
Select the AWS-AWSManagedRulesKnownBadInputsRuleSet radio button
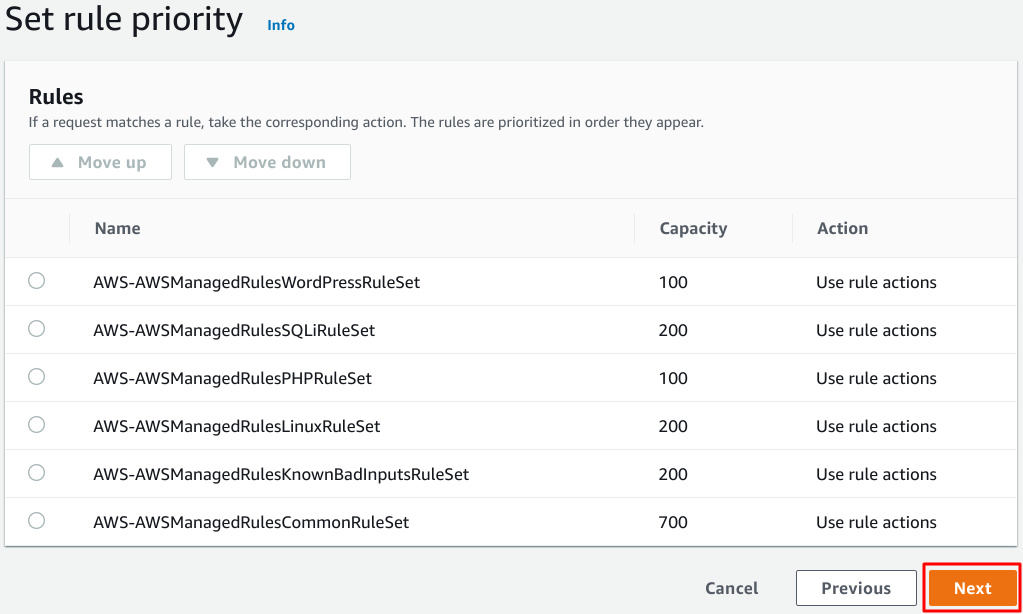(37, 472)
